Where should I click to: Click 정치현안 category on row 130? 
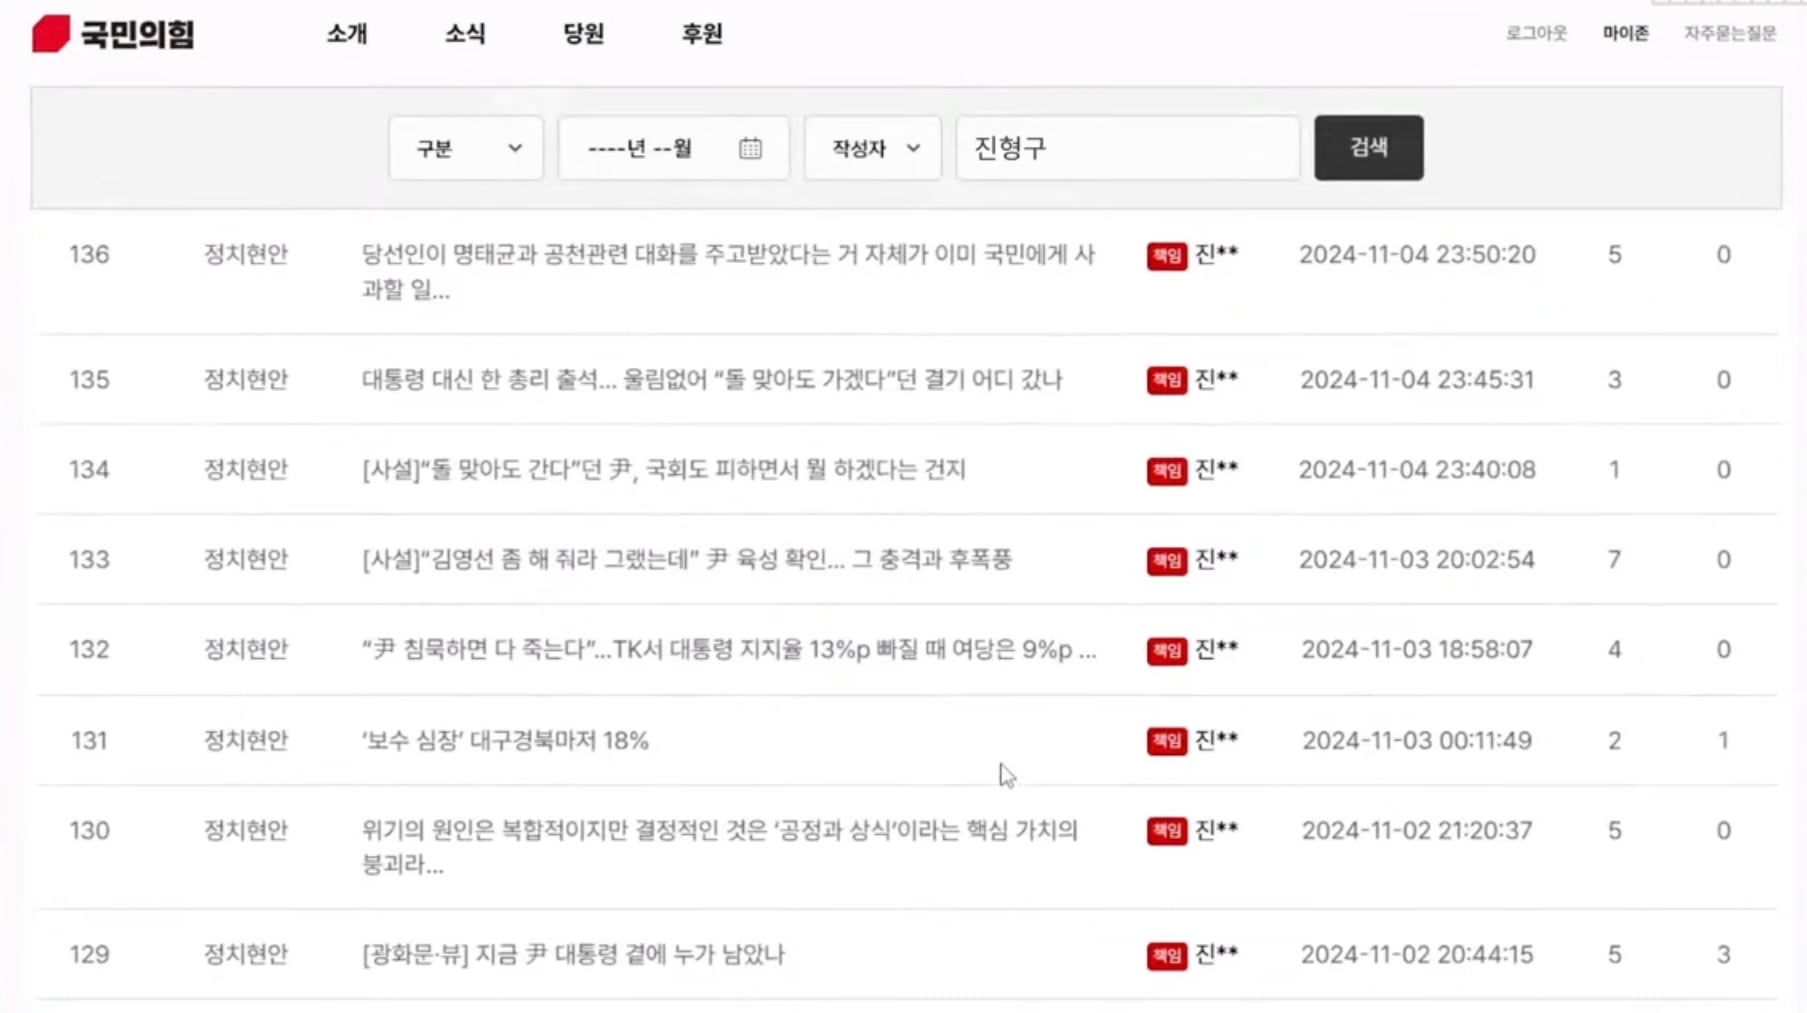(246, 831)
